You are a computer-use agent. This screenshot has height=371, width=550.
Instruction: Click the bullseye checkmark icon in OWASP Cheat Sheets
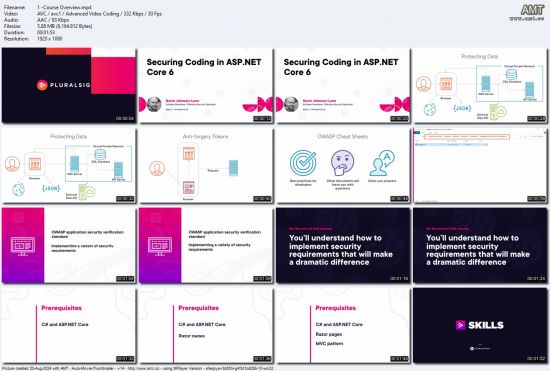[x=303, y=163]
